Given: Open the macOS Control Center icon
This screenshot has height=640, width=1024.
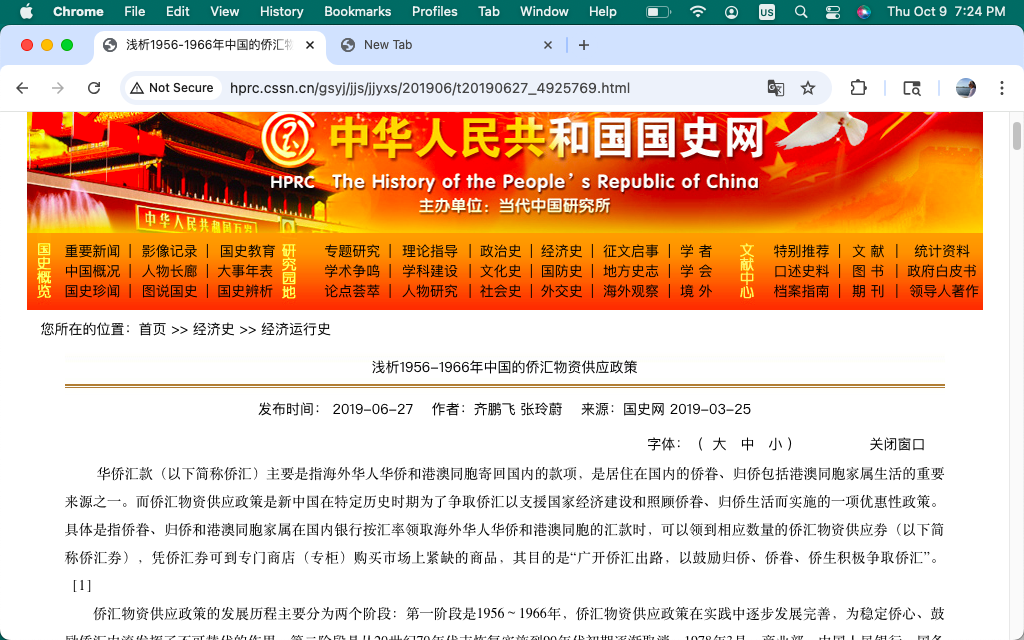Looking at the screenshot, I should [x=832, y=12].
